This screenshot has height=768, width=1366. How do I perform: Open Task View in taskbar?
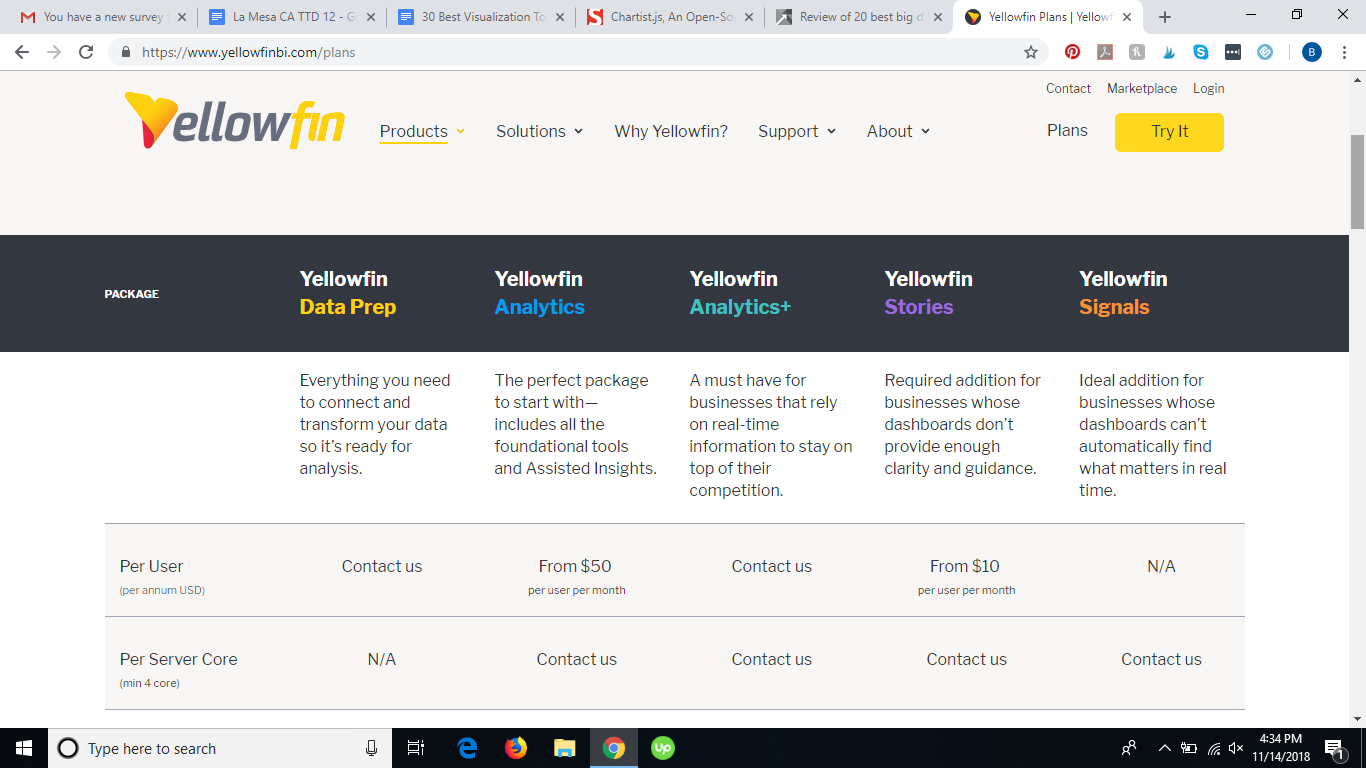coord(417,748)
